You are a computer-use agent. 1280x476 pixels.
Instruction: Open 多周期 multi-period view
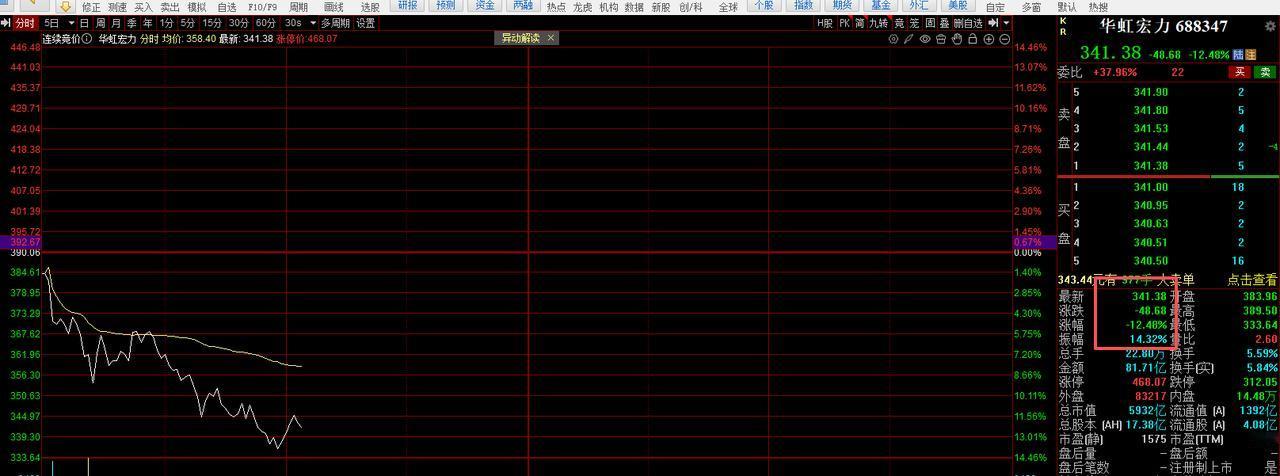click(336, 23)
